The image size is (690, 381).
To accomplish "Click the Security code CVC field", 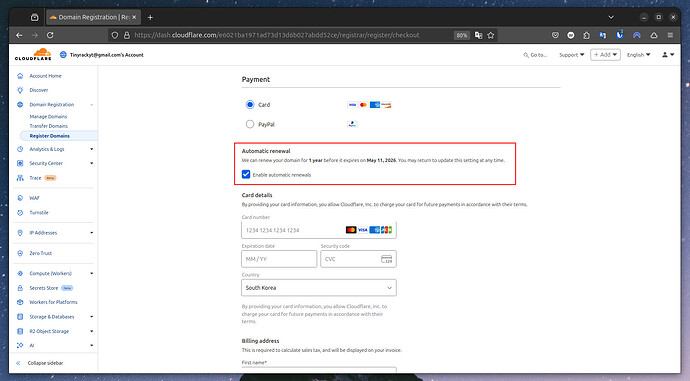I will pyautogui.click(x=358, y=259).
